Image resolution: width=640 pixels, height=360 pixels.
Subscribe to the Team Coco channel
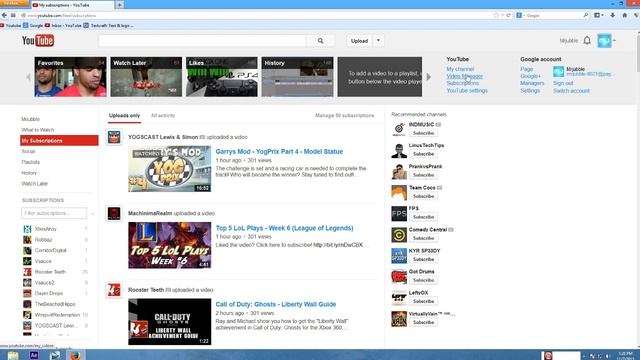click(423, 196)
